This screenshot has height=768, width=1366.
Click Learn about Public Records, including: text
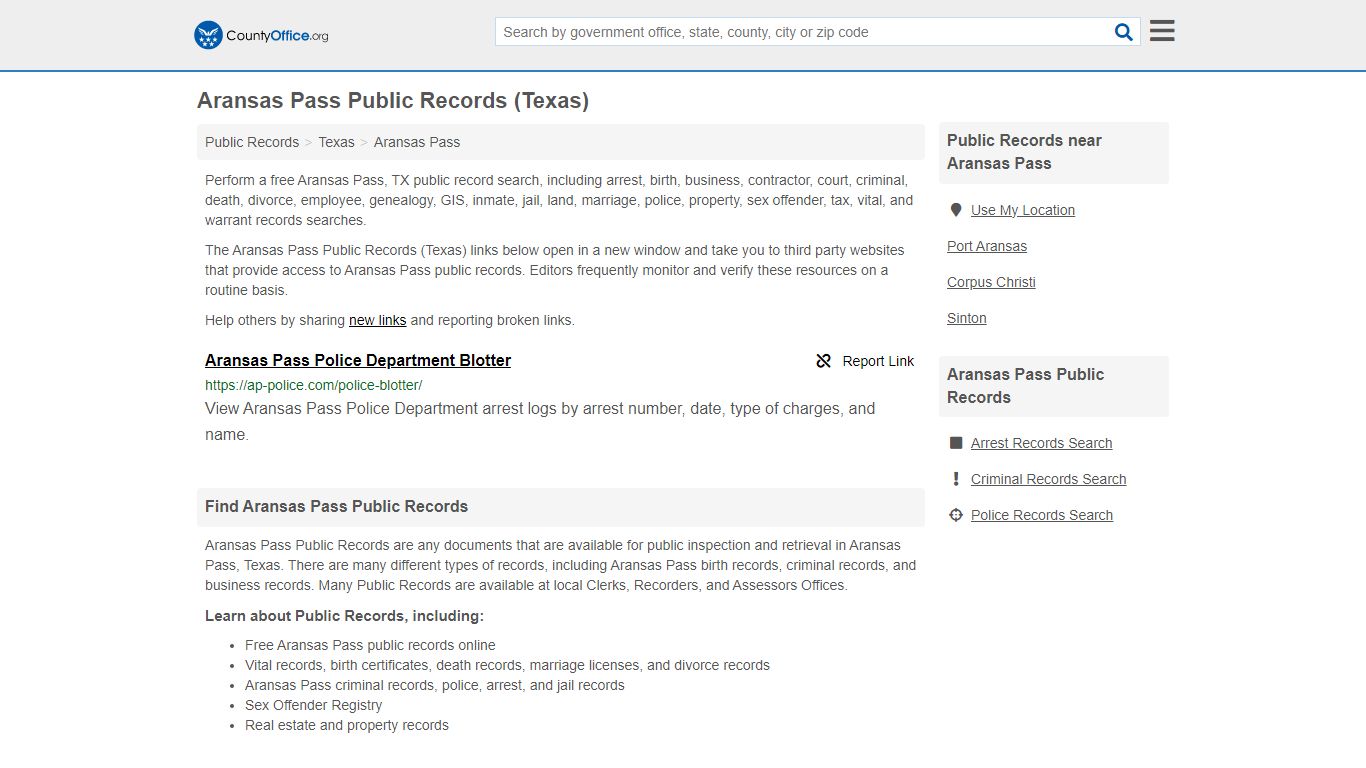click(344, 616)
